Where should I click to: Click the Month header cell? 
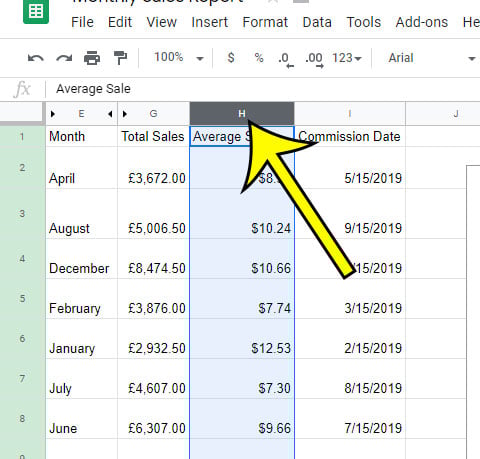click(81, 136)
